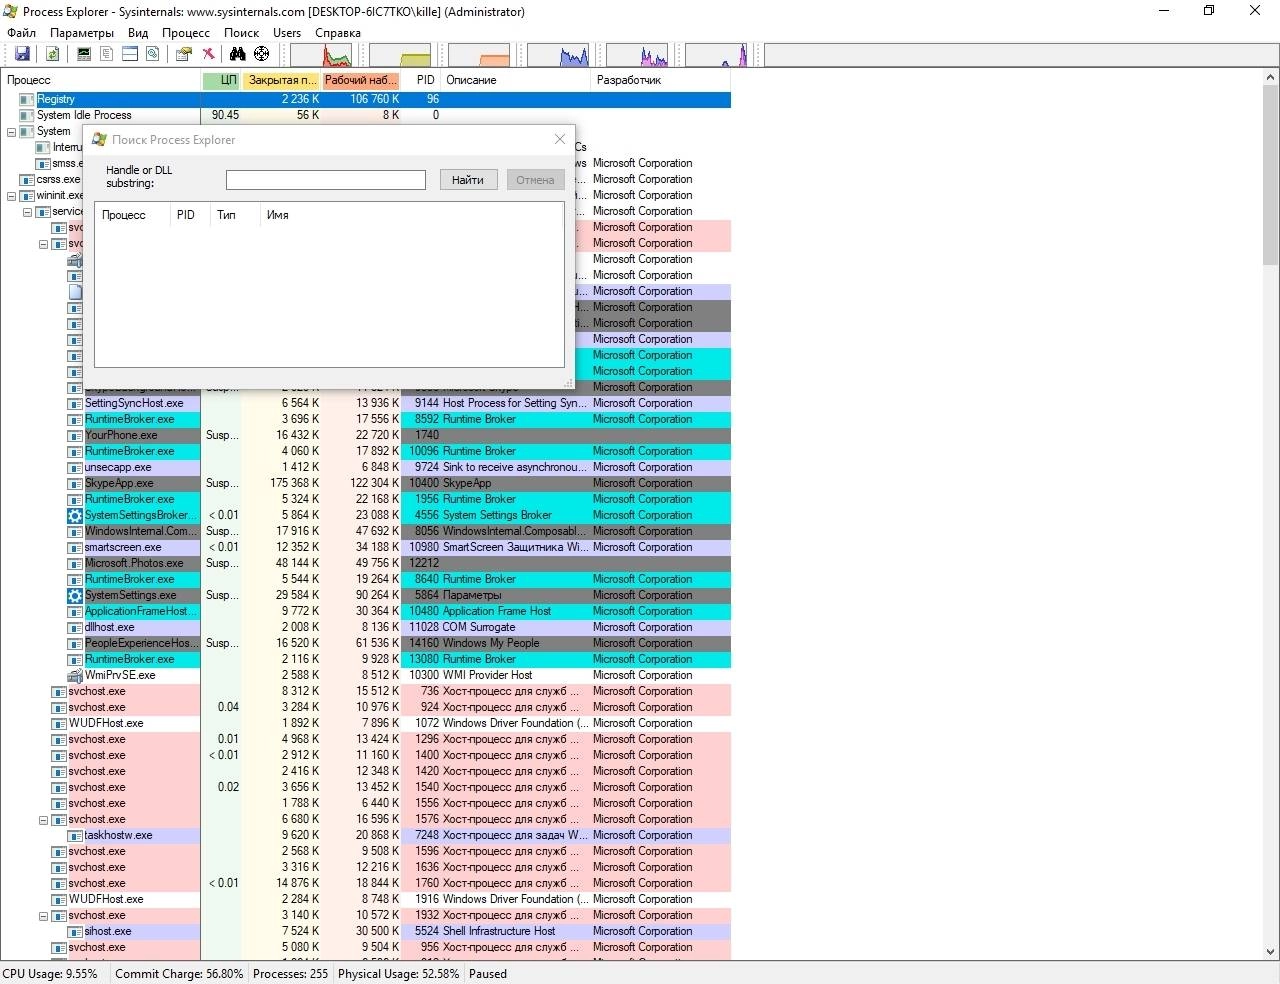Open the blue I/O activity mini graph
The image size is (1280, 984).
pyautogui.click(x=559, y=55)
